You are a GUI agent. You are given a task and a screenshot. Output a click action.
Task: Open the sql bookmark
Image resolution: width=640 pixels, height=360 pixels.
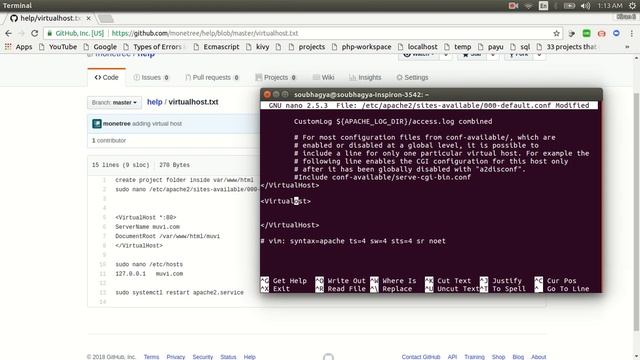pos(520,47)
